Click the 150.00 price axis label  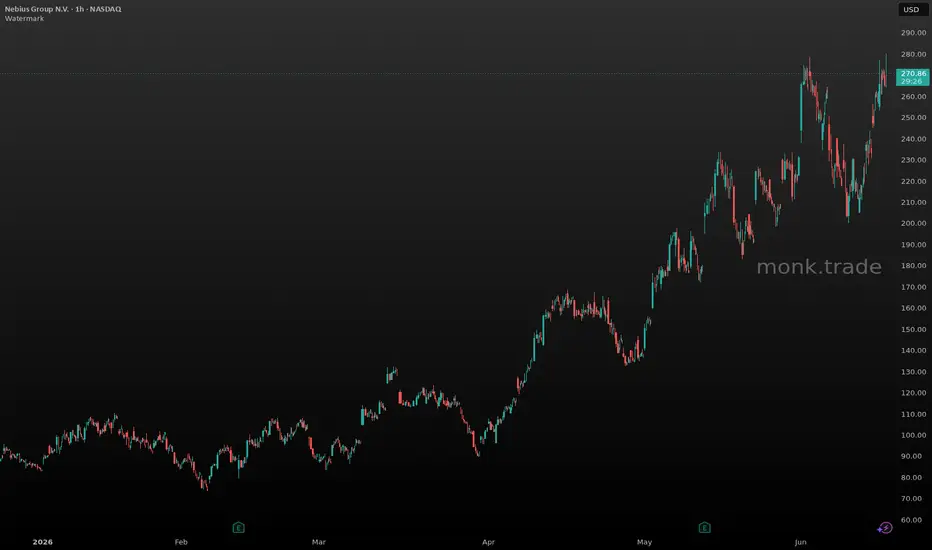click(914, 329)
